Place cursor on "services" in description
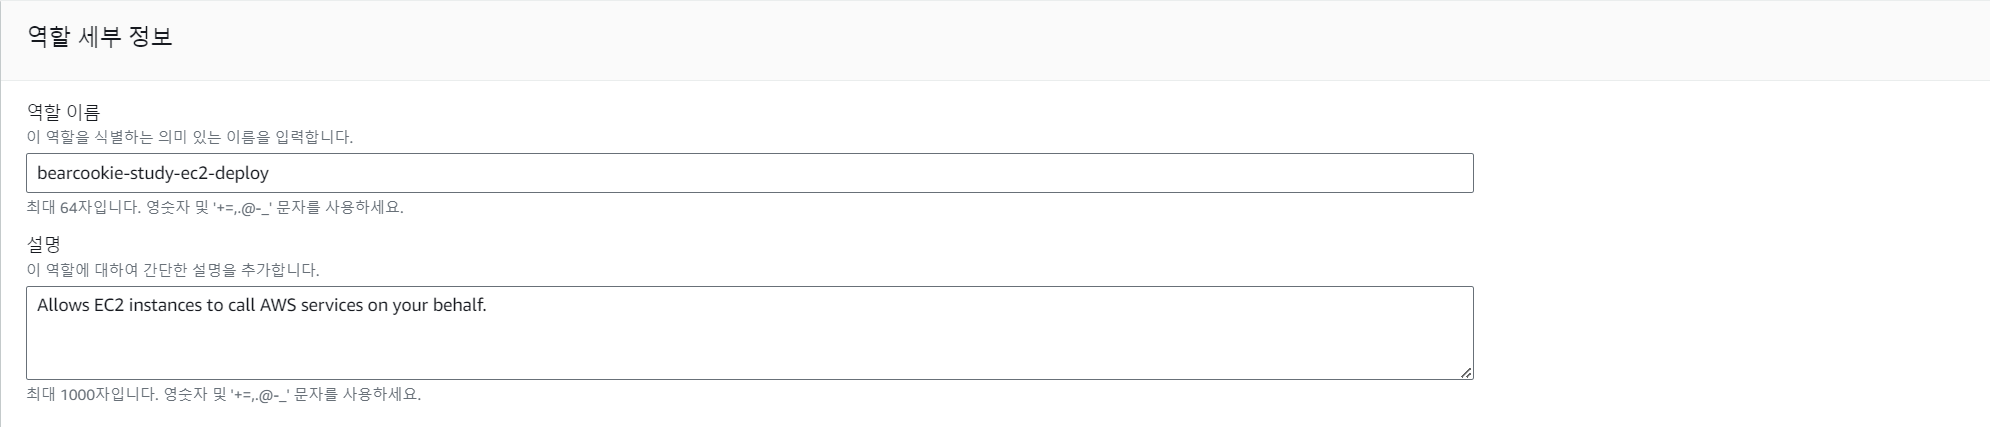Screen dimensions: 1990x427 tap(332, 306)
